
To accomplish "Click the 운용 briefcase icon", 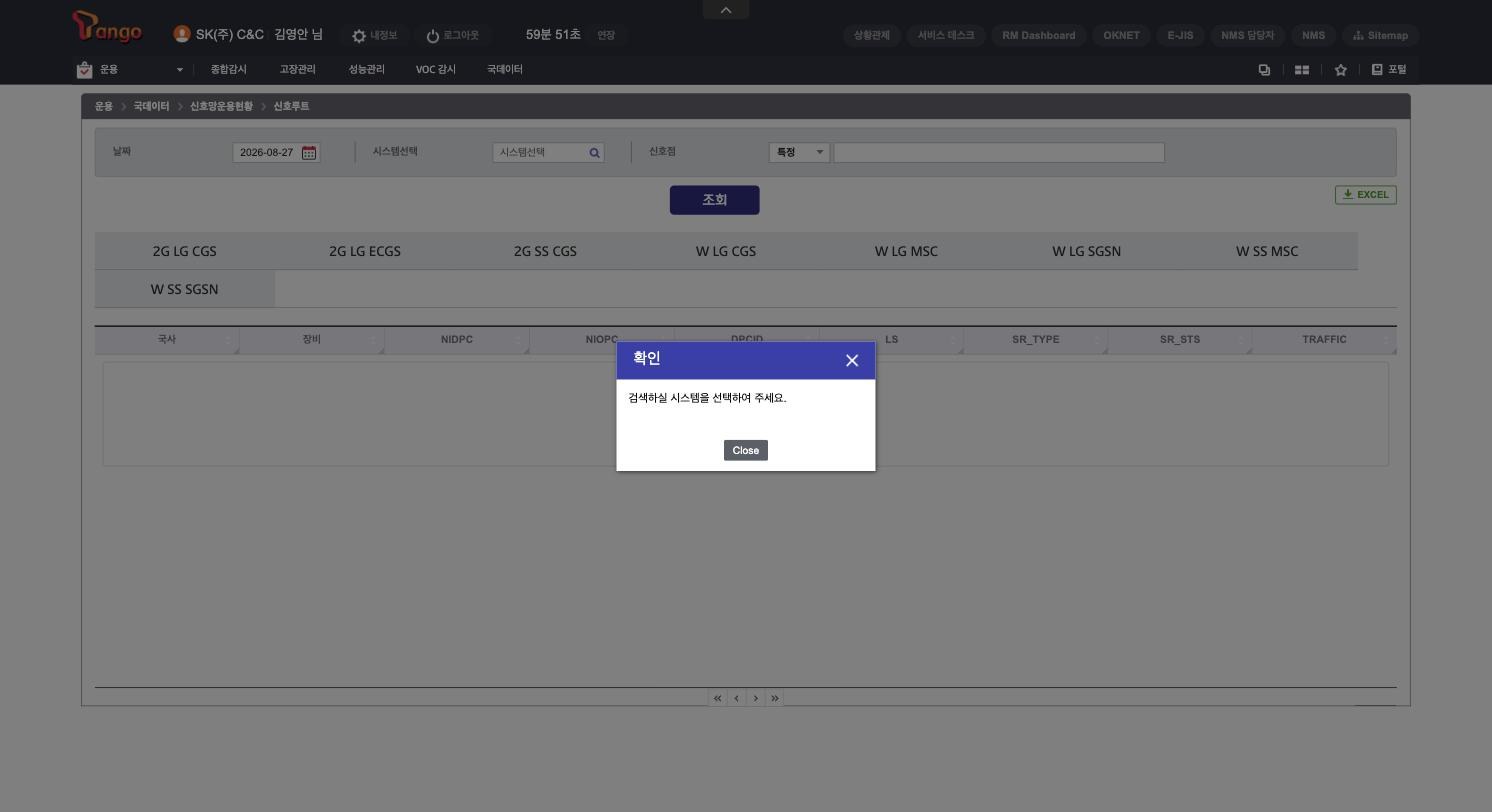I will 84,70.
